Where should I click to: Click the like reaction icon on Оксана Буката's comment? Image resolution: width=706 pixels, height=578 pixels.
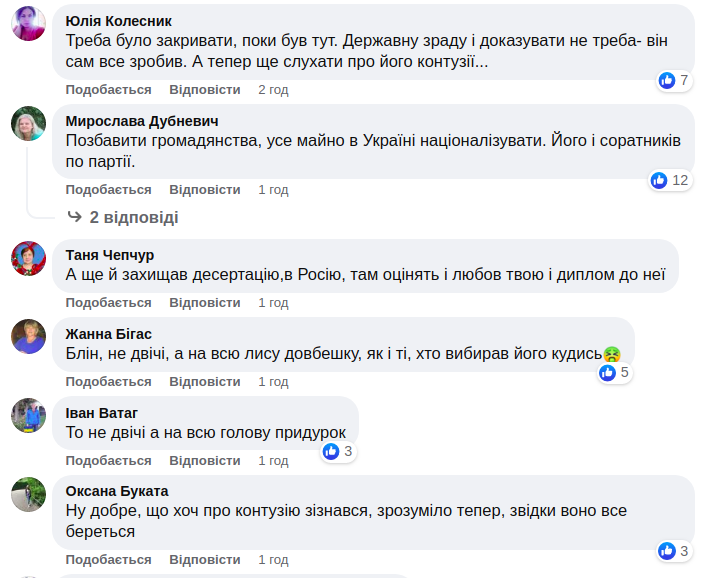pyautogui.click(x=667, y=551)
